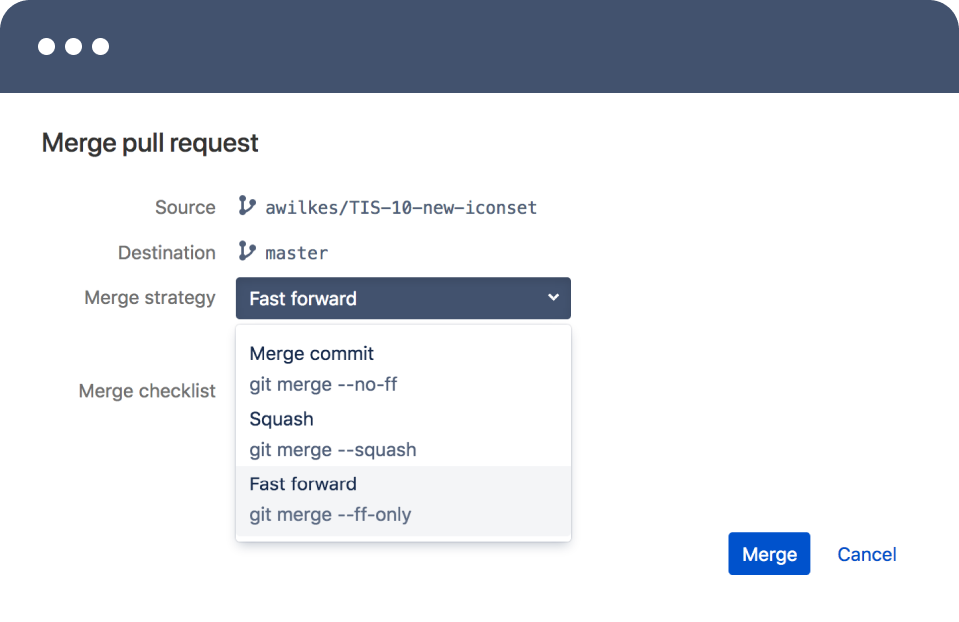
Task: Click the Source field label
Action: 185,207
